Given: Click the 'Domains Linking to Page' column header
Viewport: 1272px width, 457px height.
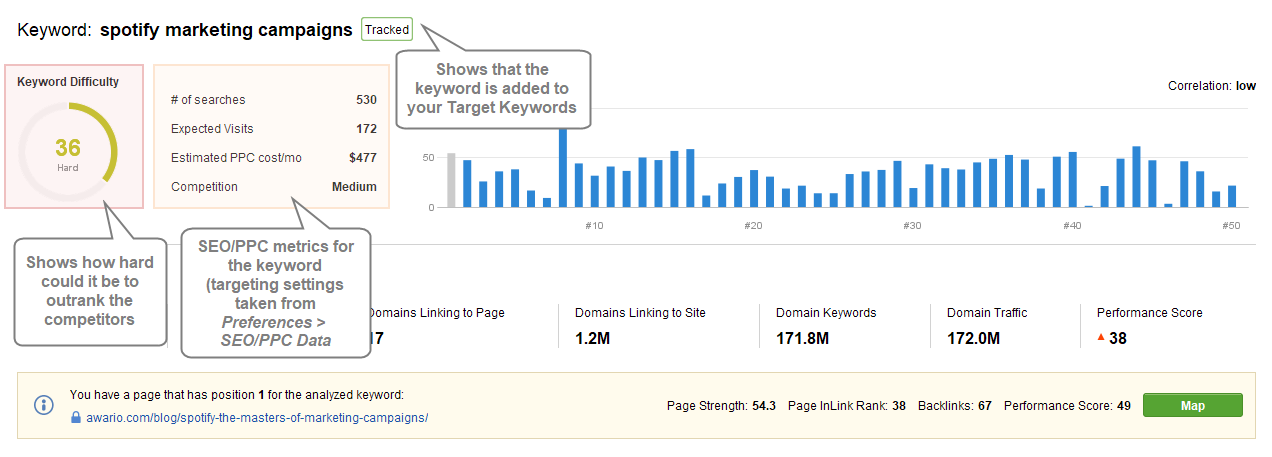Looking at the screenshot, I should click(436, 313).
